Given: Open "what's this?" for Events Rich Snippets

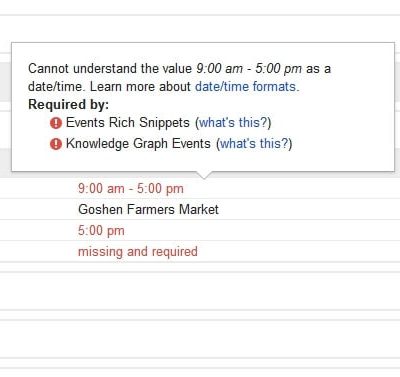Looking at the screenshot, I should click(x=233, y=123).
